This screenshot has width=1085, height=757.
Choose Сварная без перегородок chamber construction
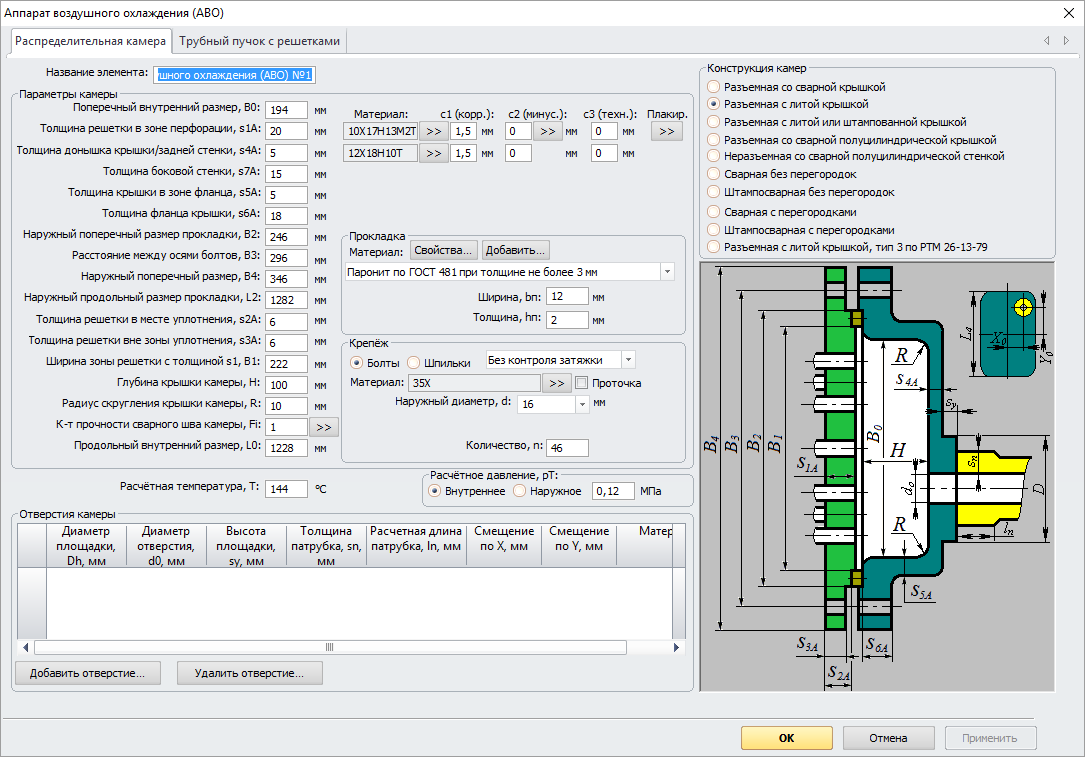pos(713,174)
